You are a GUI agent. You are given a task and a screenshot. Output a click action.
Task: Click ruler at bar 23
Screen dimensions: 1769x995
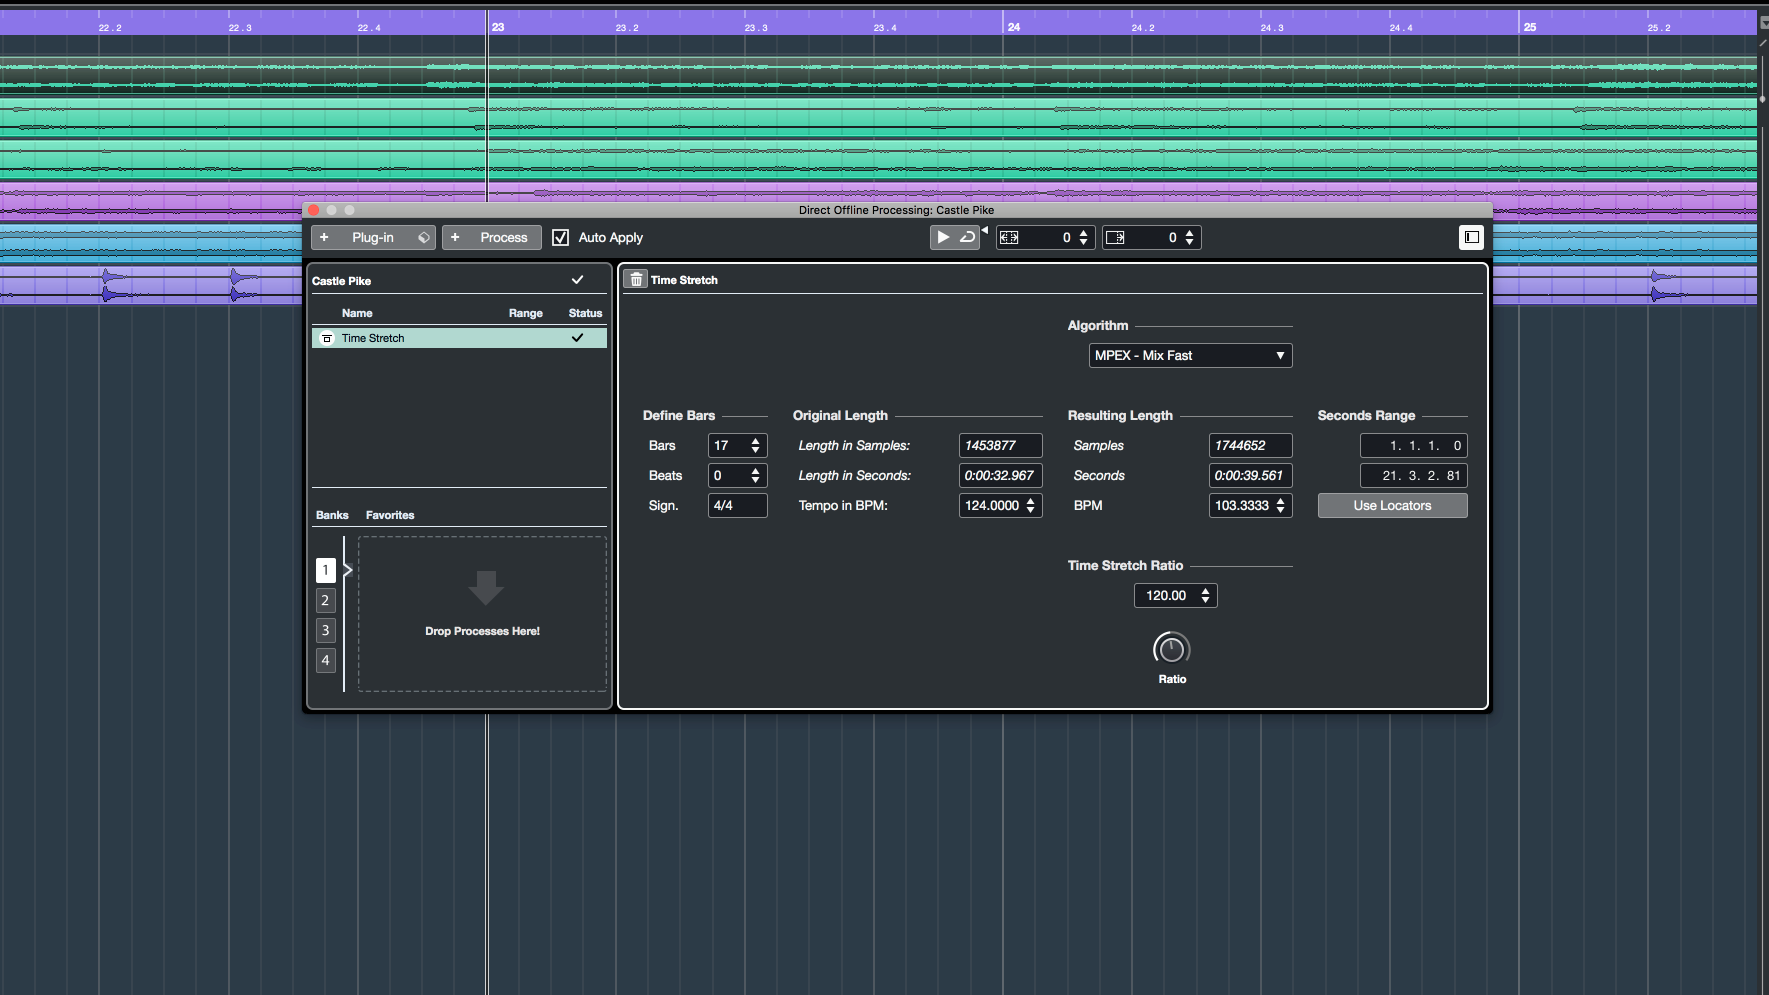click(x=498, y=27)
